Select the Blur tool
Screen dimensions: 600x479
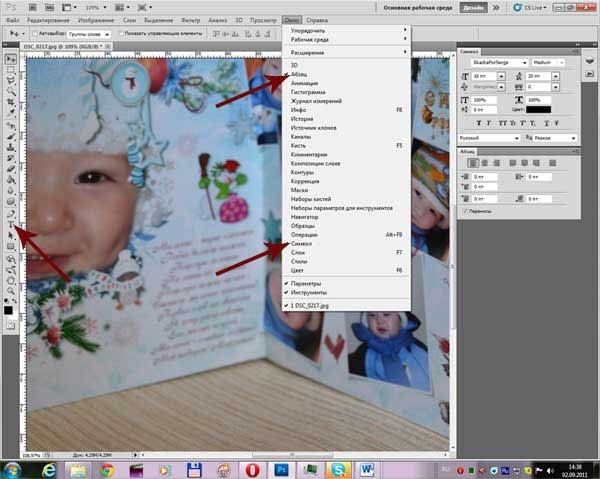point(10,190)
